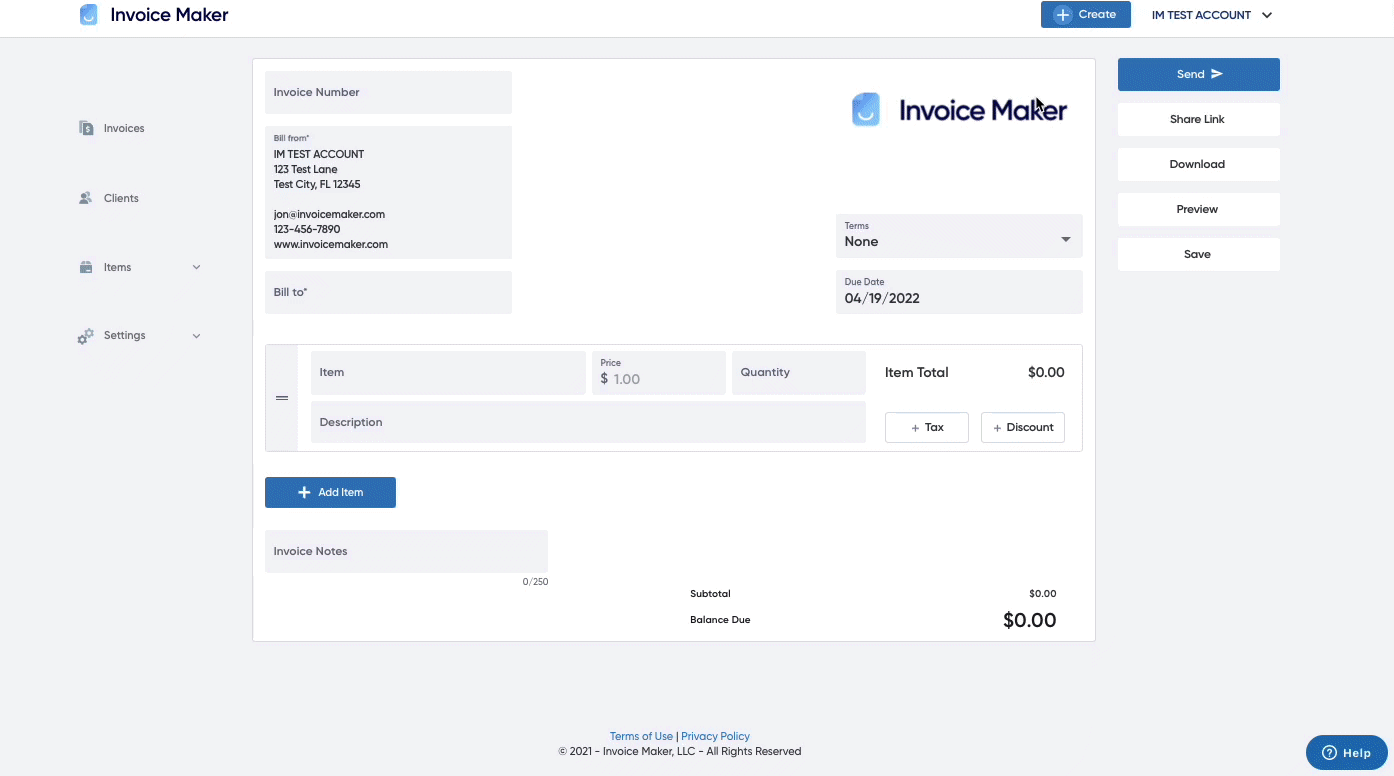Viewport: 1394px width, 776px height.
Task: Select the Invoices sidebar menu label
Action: point(124,128)
